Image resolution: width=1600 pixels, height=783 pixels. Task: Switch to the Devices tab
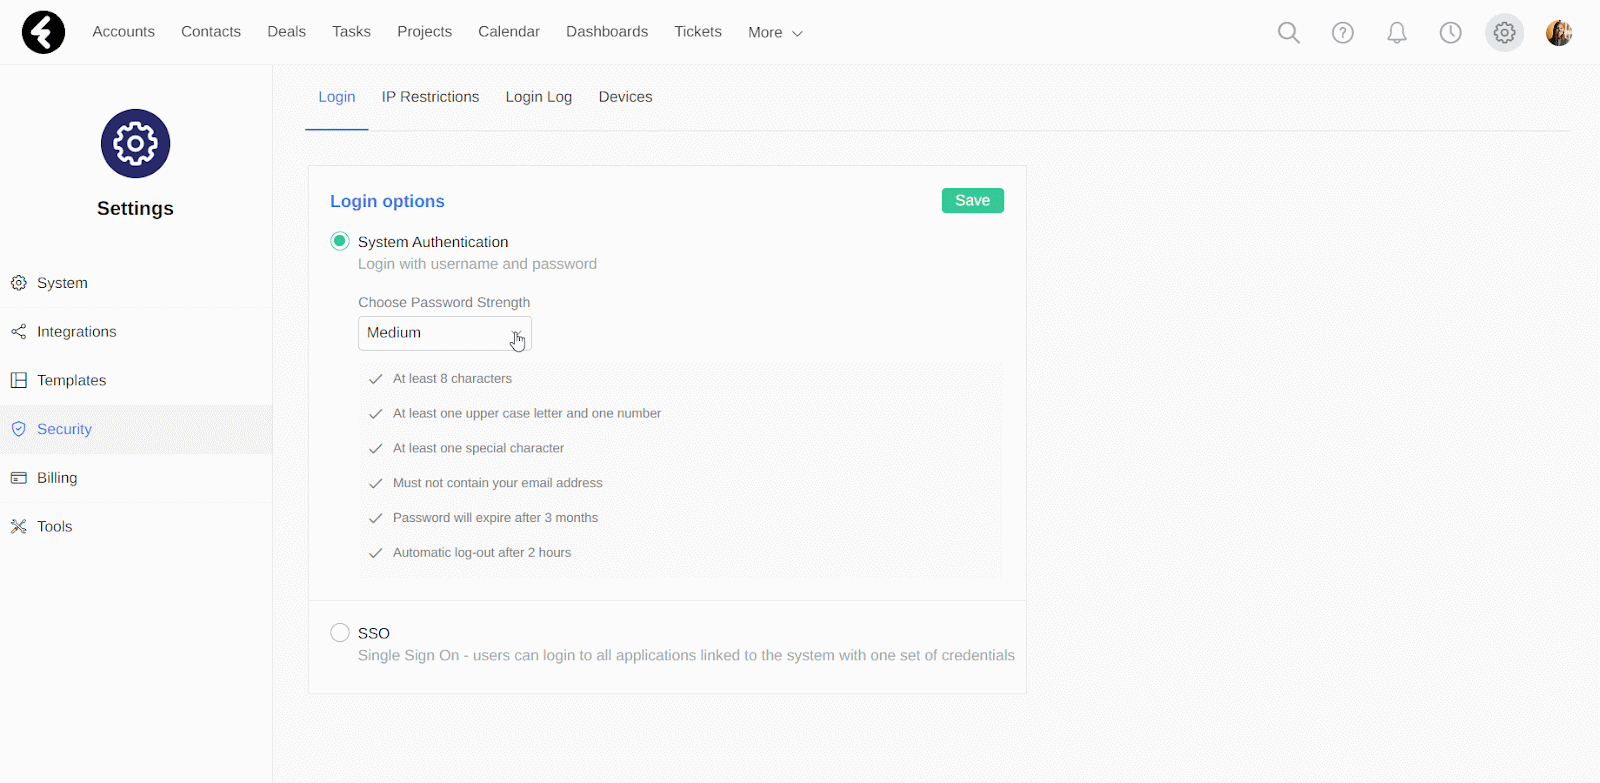click(625, 97)
